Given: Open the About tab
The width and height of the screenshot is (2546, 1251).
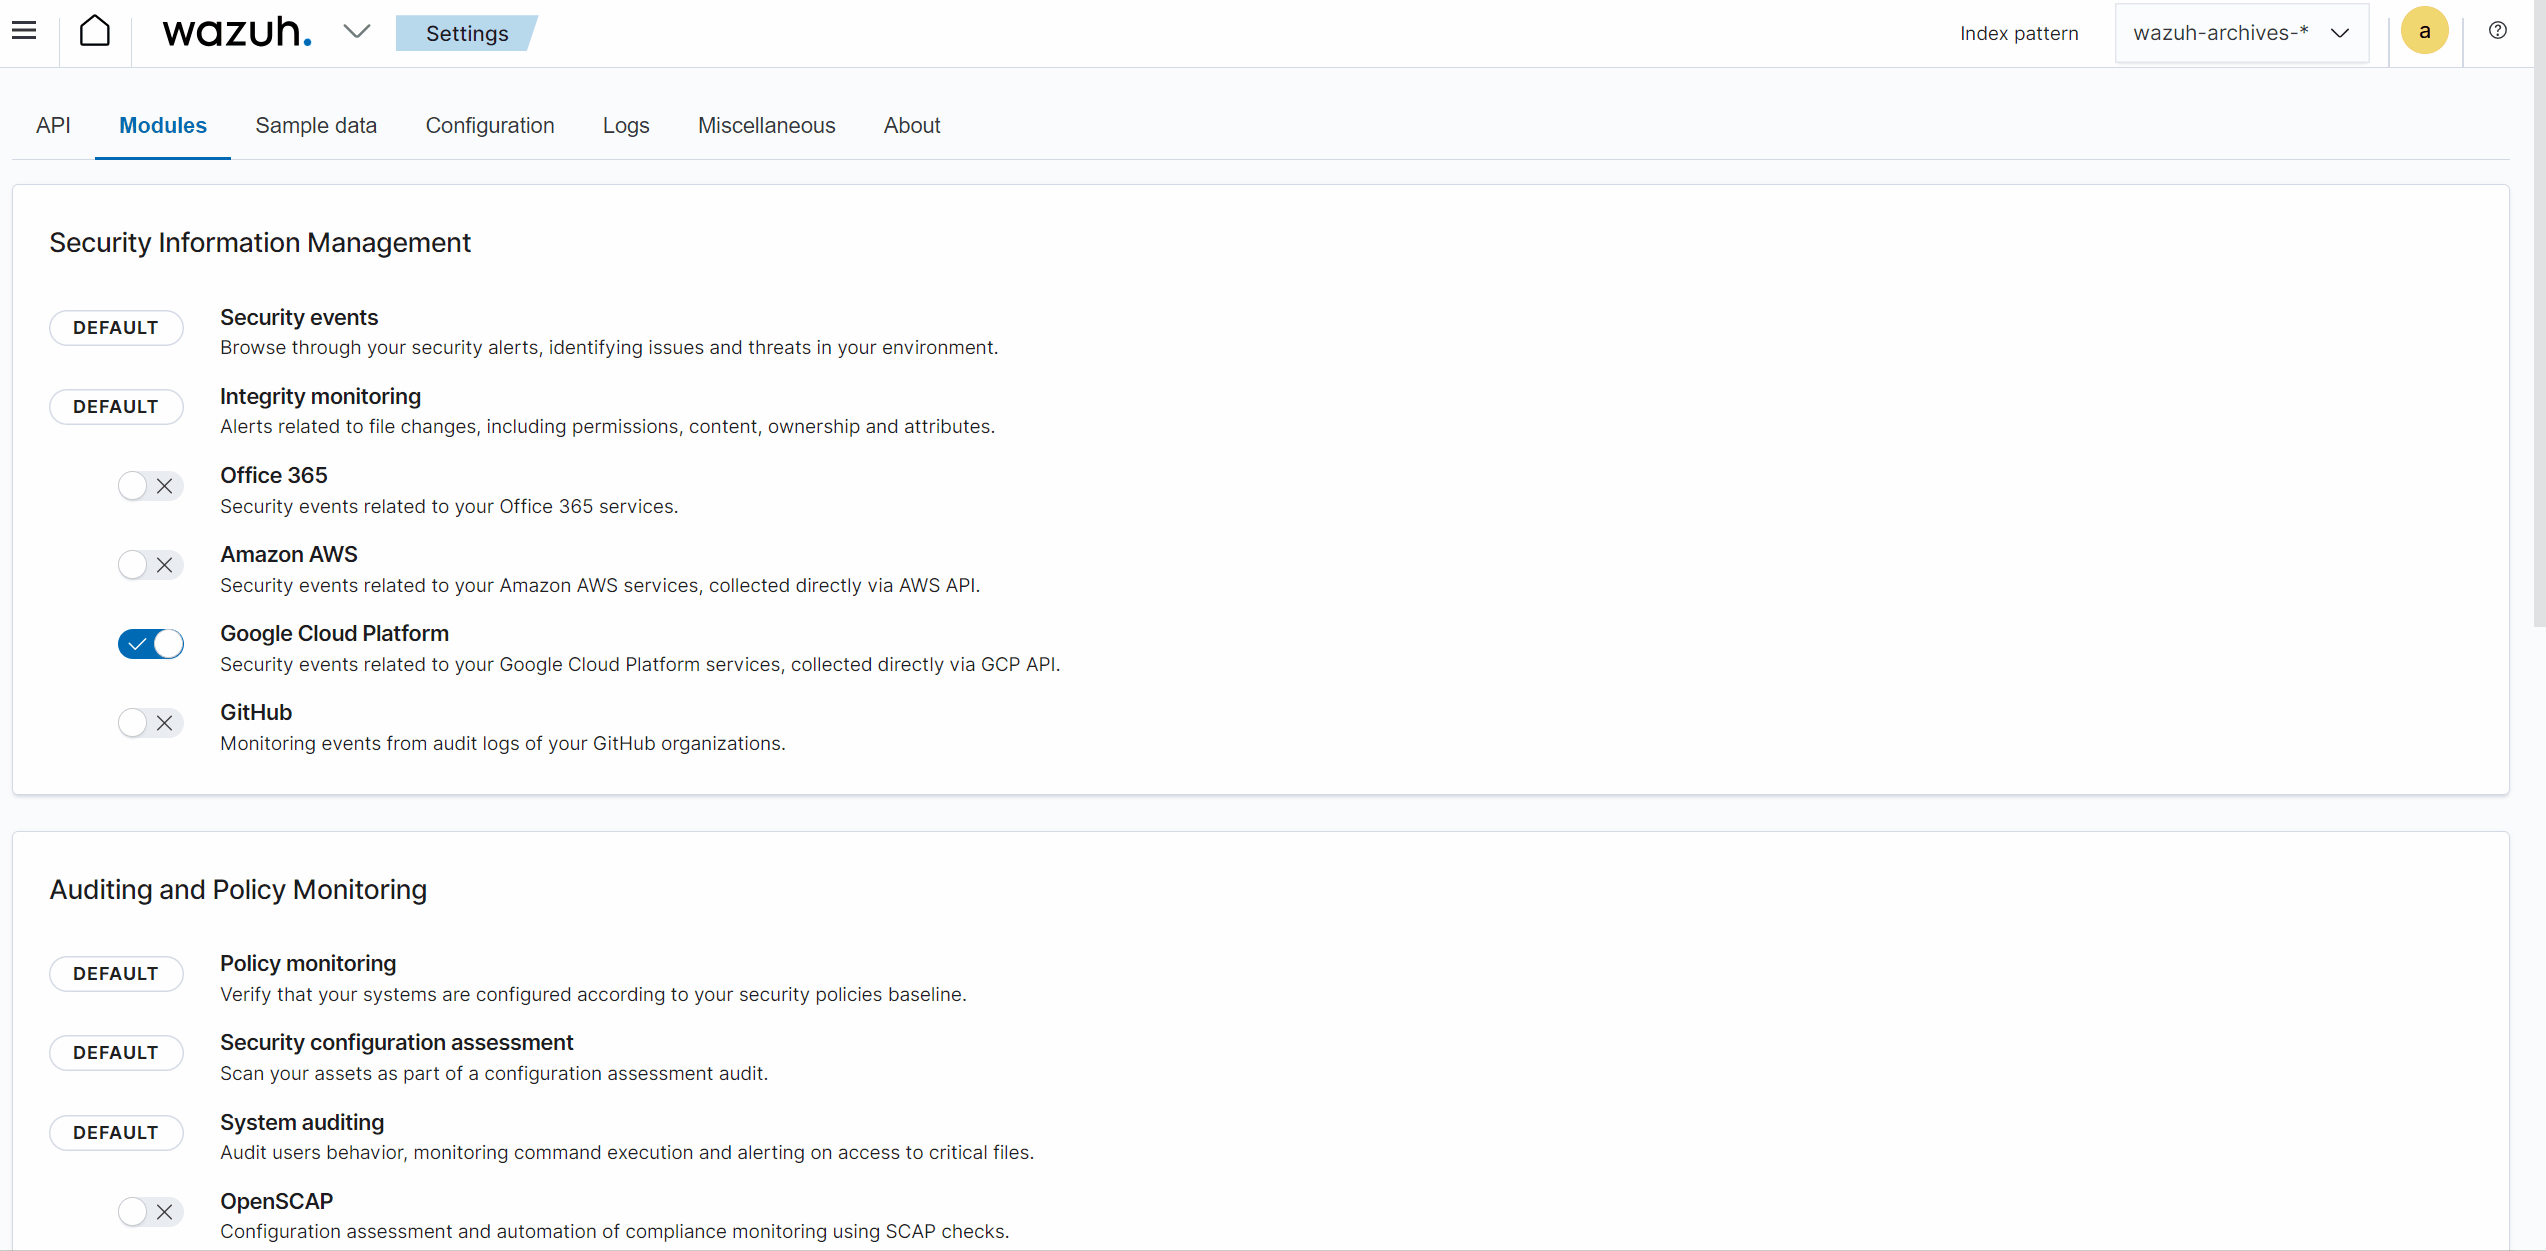Looking at the screenshot, I should point(912,126).
